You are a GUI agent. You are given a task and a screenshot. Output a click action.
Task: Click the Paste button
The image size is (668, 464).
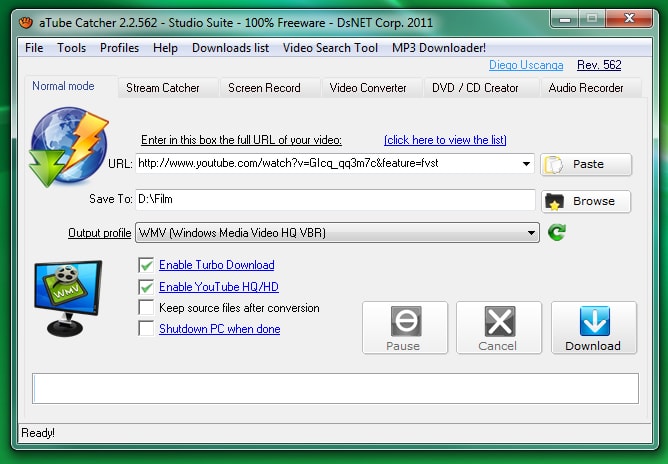pos(586,164)
